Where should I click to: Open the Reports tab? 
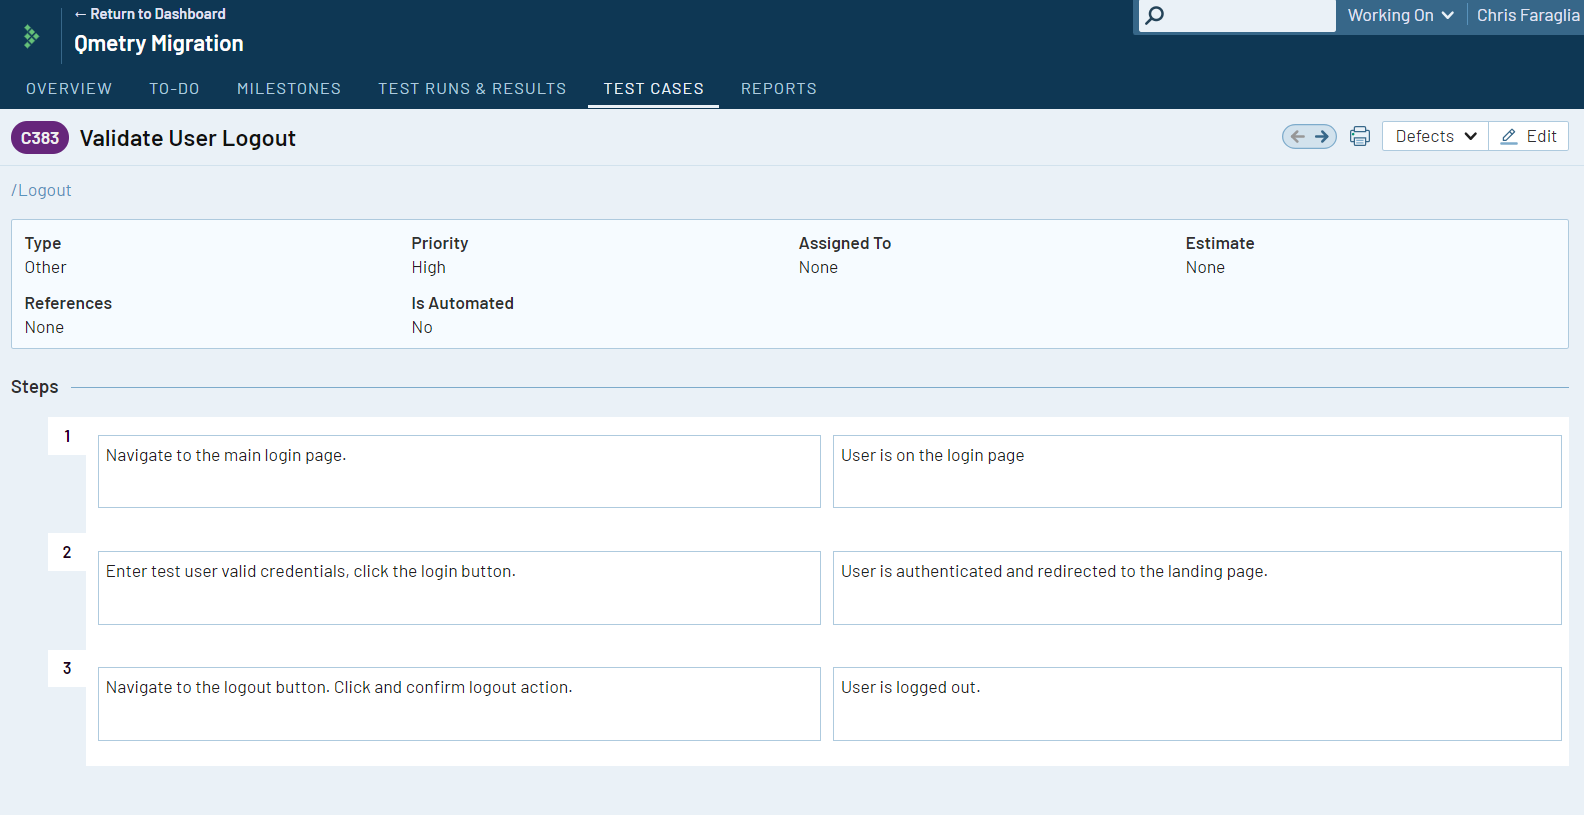pos(778,89)
